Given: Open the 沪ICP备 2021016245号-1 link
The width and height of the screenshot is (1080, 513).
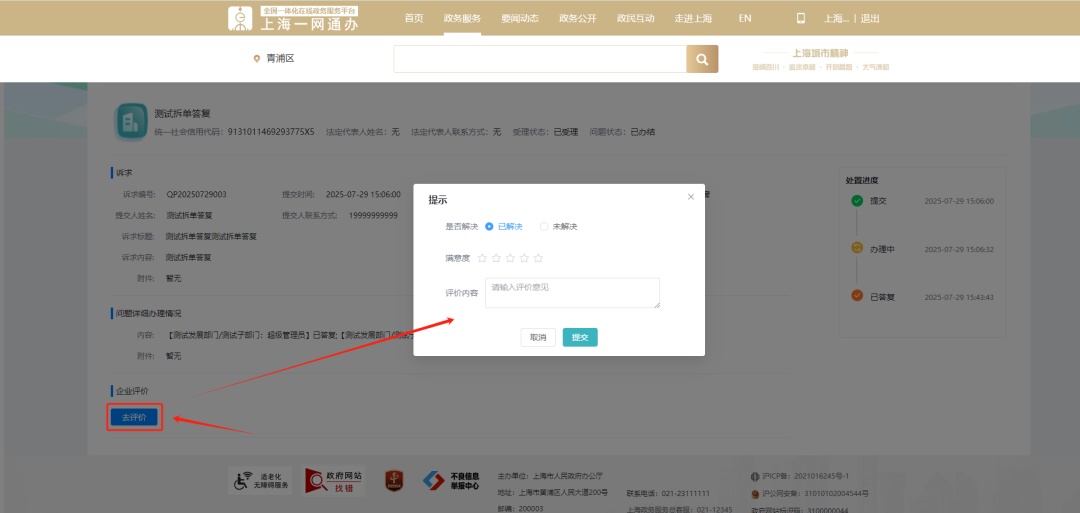Looking at the screenshot, I should point(805,476).
